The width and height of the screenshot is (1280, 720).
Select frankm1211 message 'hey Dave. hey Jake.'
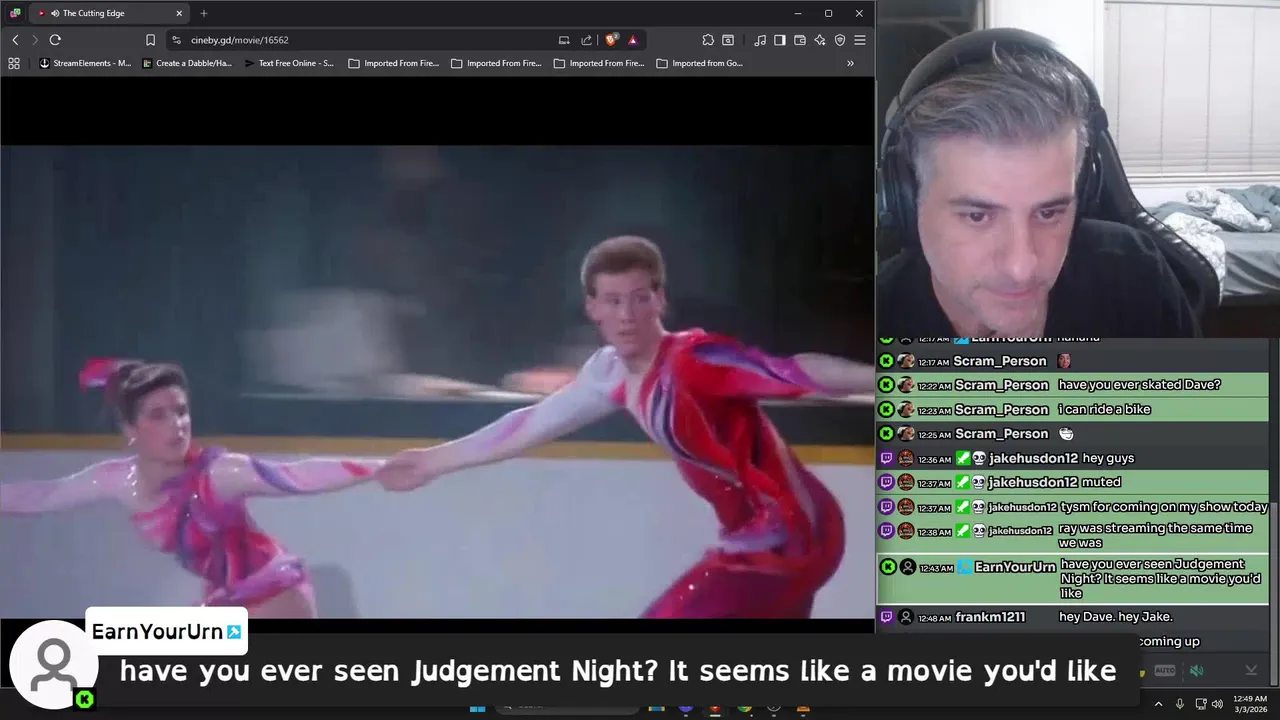[1116, 617]
